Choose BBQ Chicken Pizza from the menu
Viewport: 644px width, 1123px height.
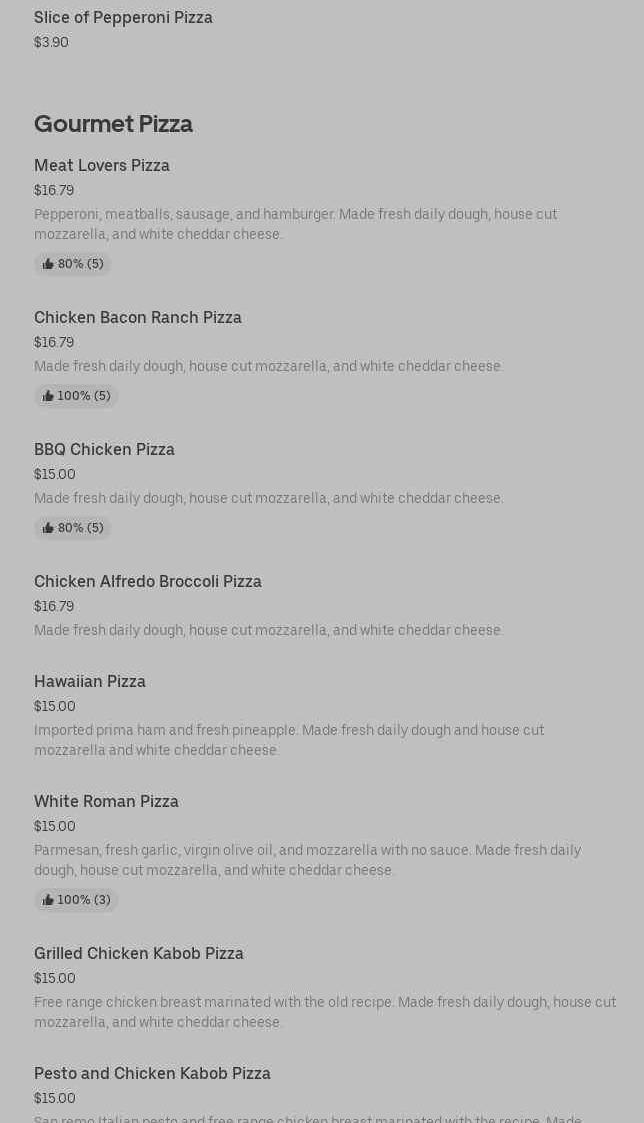pyautogui.click(x=104, y=449)
